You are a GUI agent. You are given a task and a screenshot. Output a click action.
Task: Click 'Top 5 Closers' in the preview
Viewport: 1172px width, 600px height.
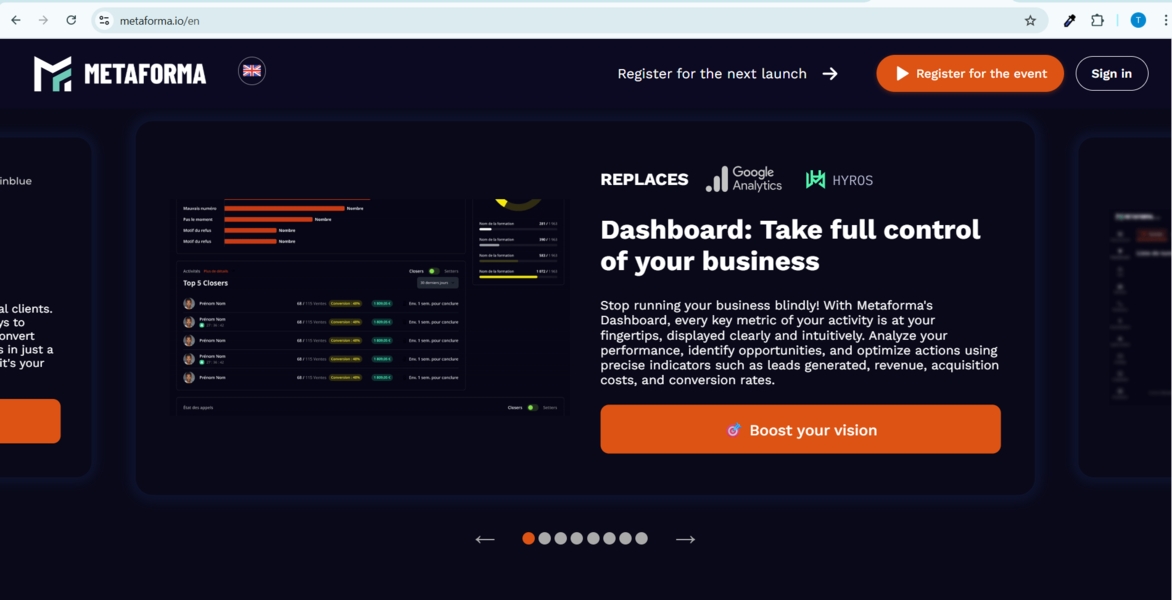click(206, 283)
